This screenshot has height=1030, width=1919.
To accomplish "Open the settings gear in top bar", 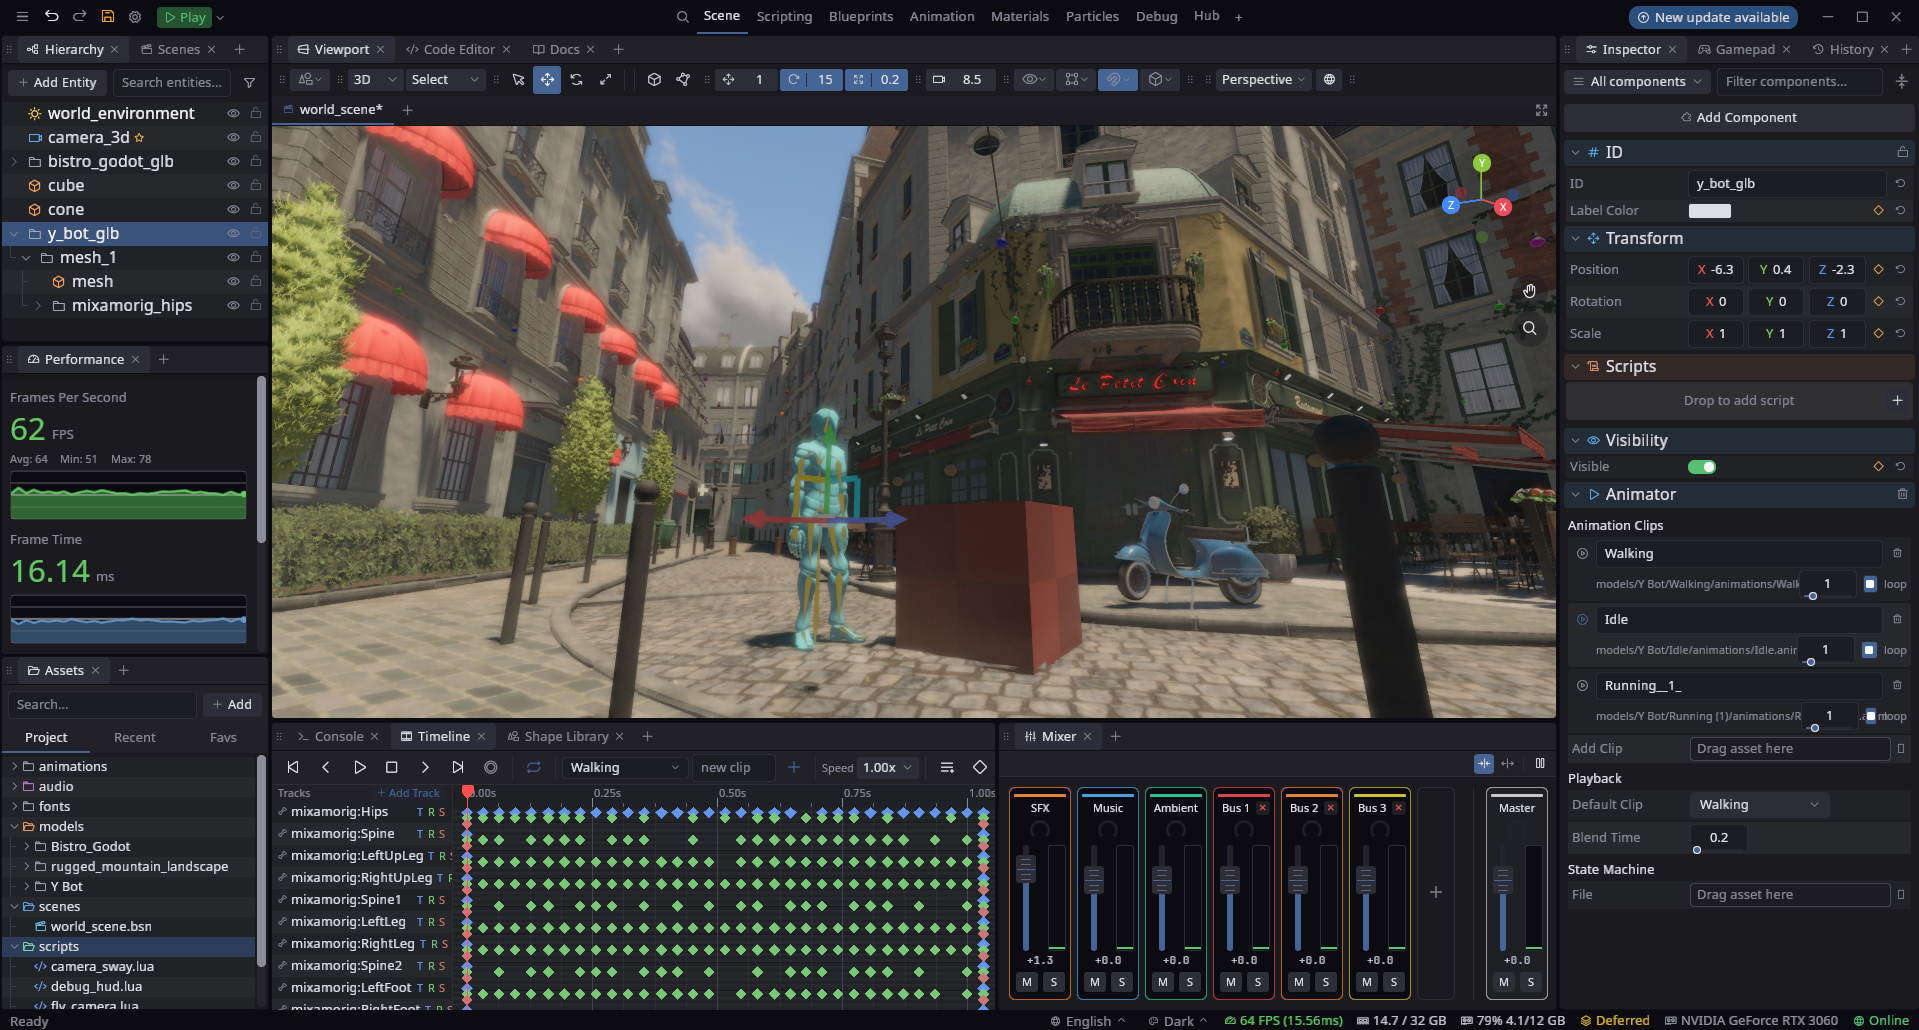I will coord(135,17).
